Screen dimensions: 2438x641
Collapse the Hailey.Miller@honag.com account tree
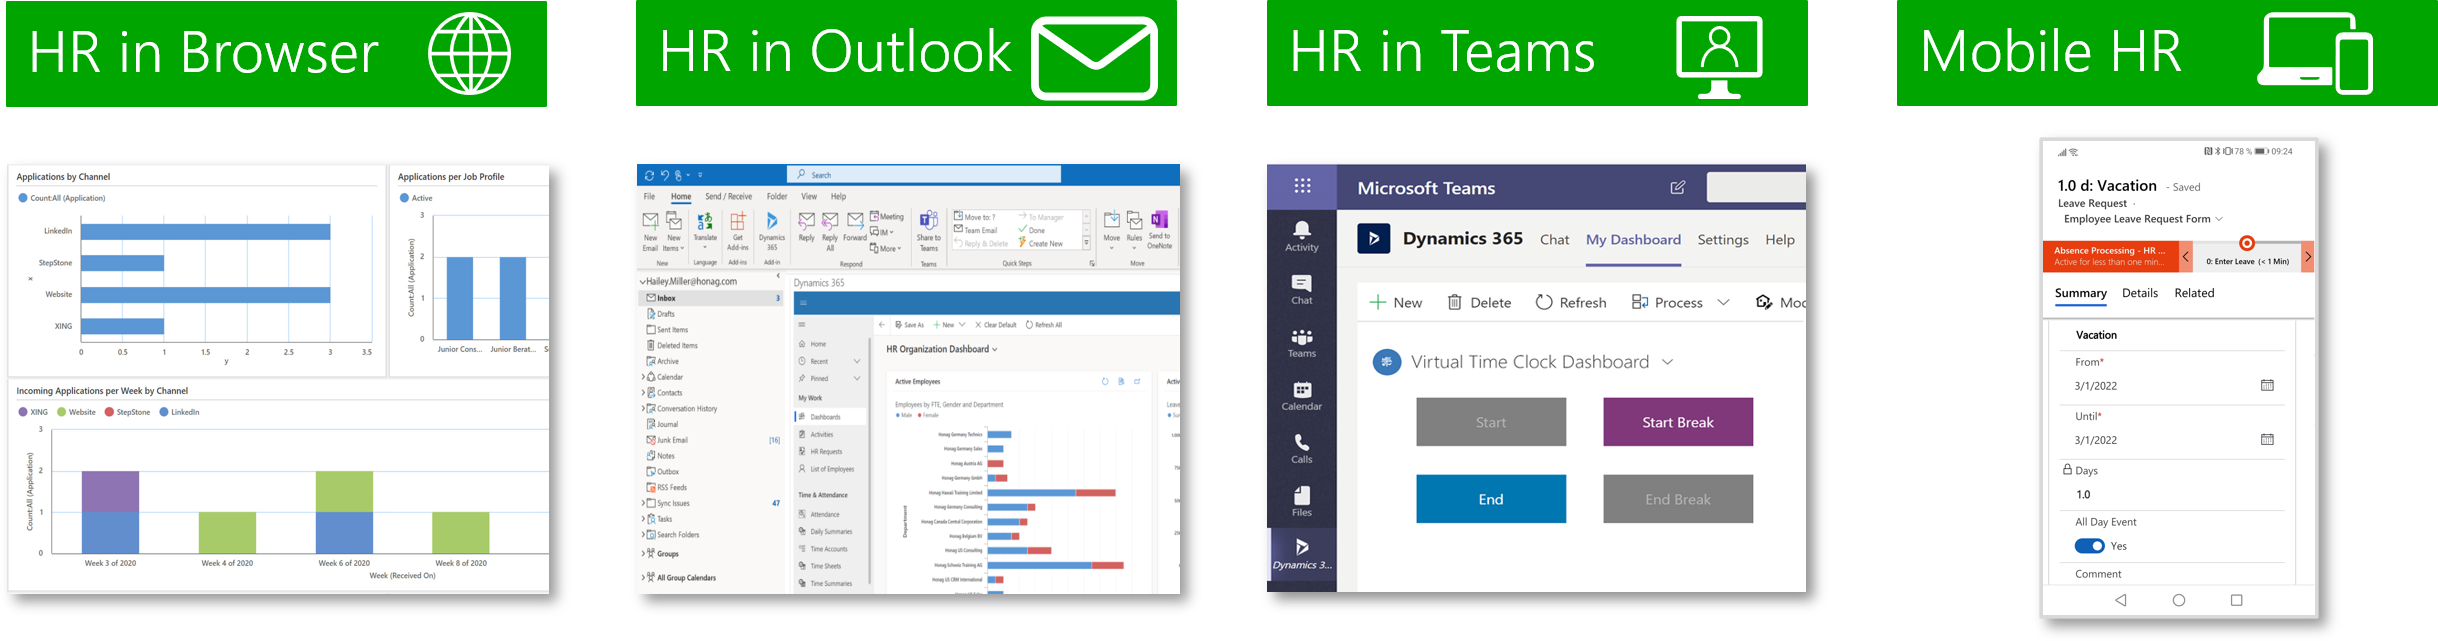(643, 282)
